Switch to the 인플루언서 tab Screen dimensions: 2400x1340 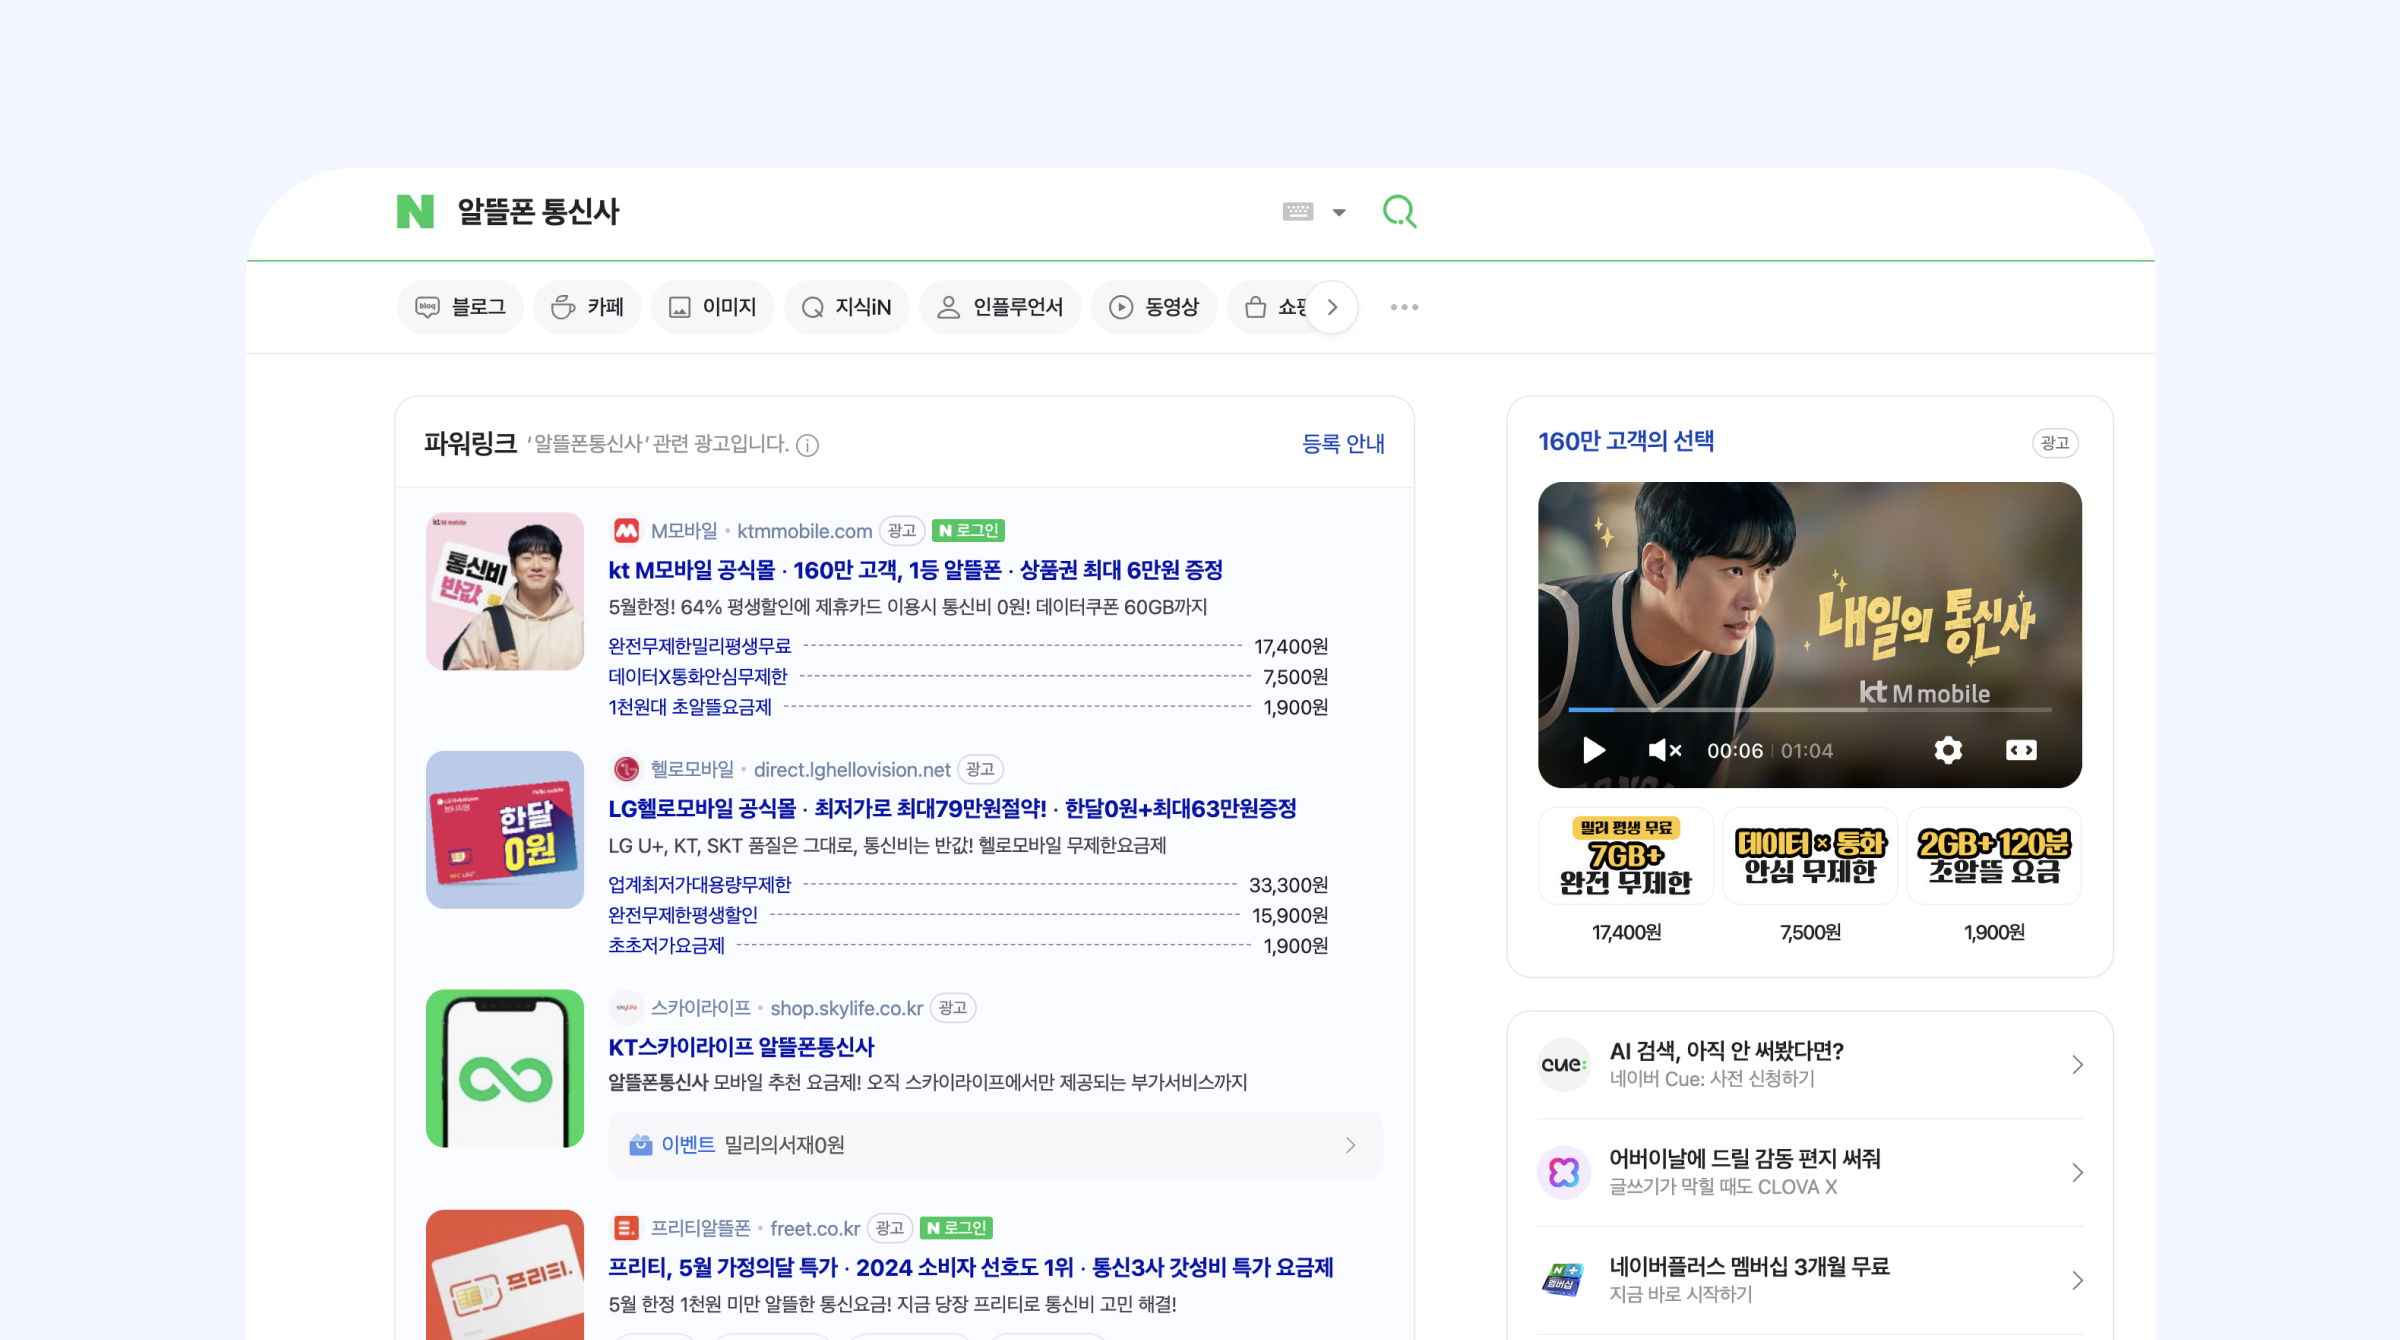click(1000, 307)
